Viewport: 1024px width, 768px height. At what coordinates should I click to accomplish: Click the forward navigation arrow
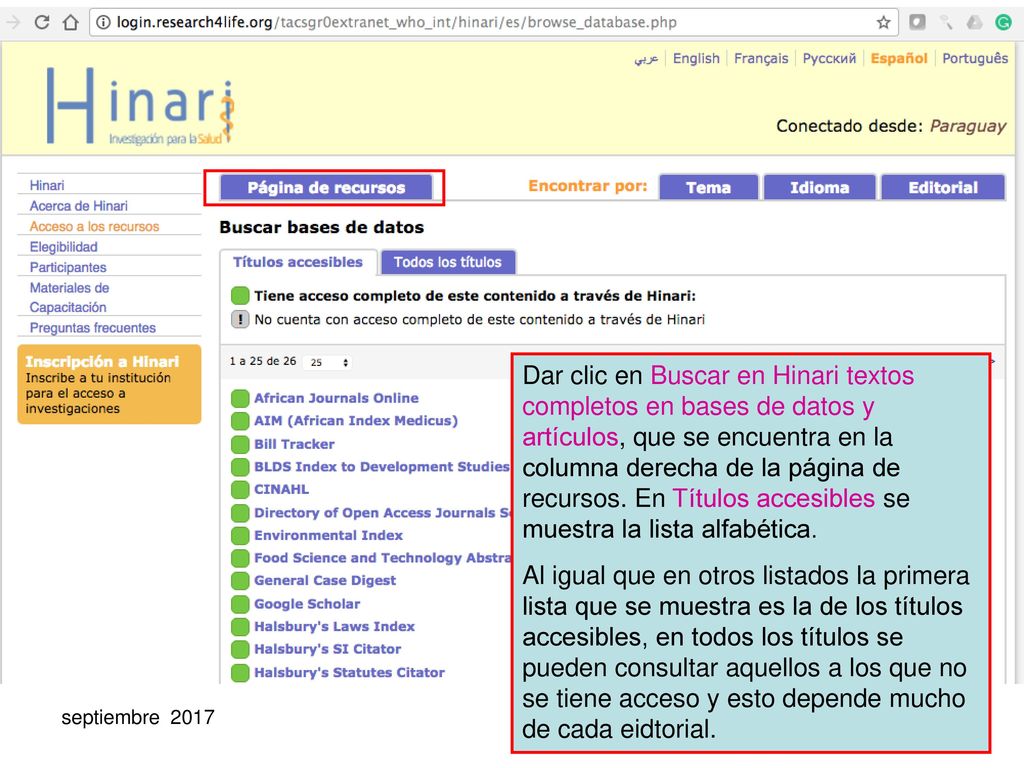tap(12, 22)
